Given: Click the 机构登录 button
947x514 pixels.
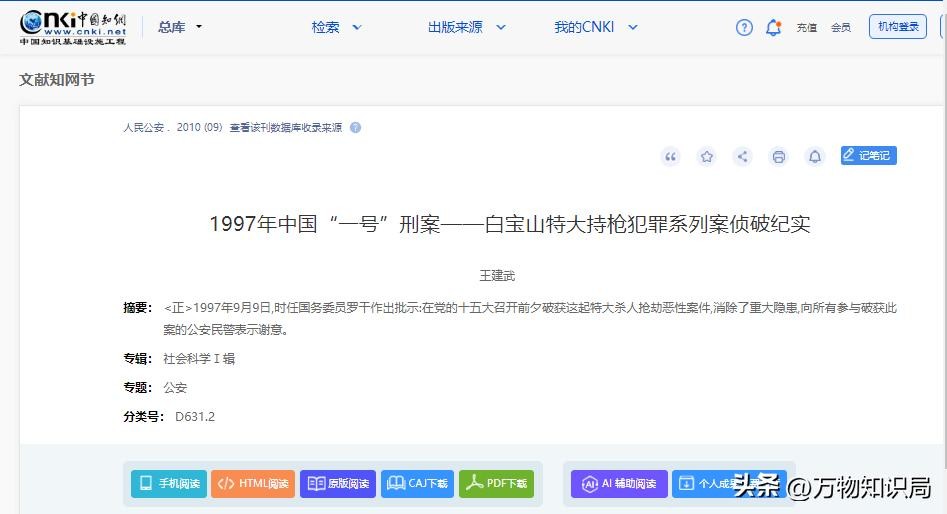Looking at the screenshot, I should 897,27.
